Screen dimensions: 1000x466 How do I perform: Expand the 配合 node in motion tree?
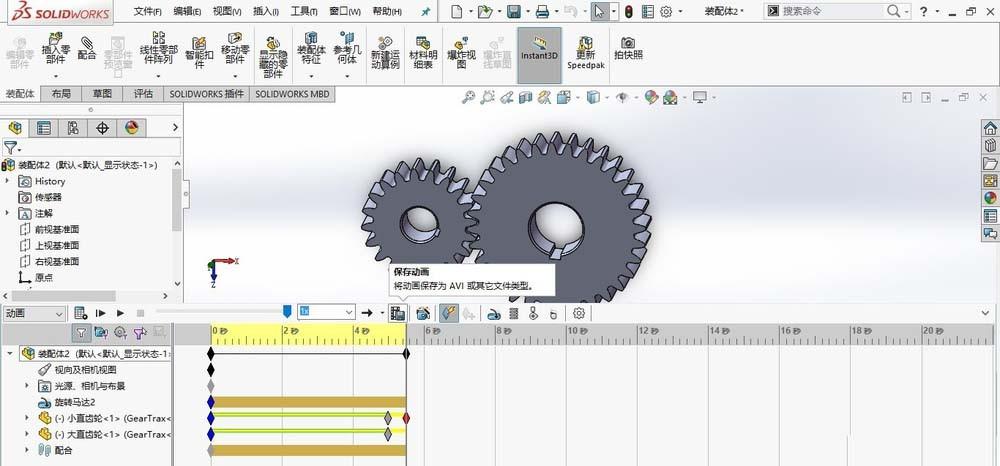click(x=27, y=450)
